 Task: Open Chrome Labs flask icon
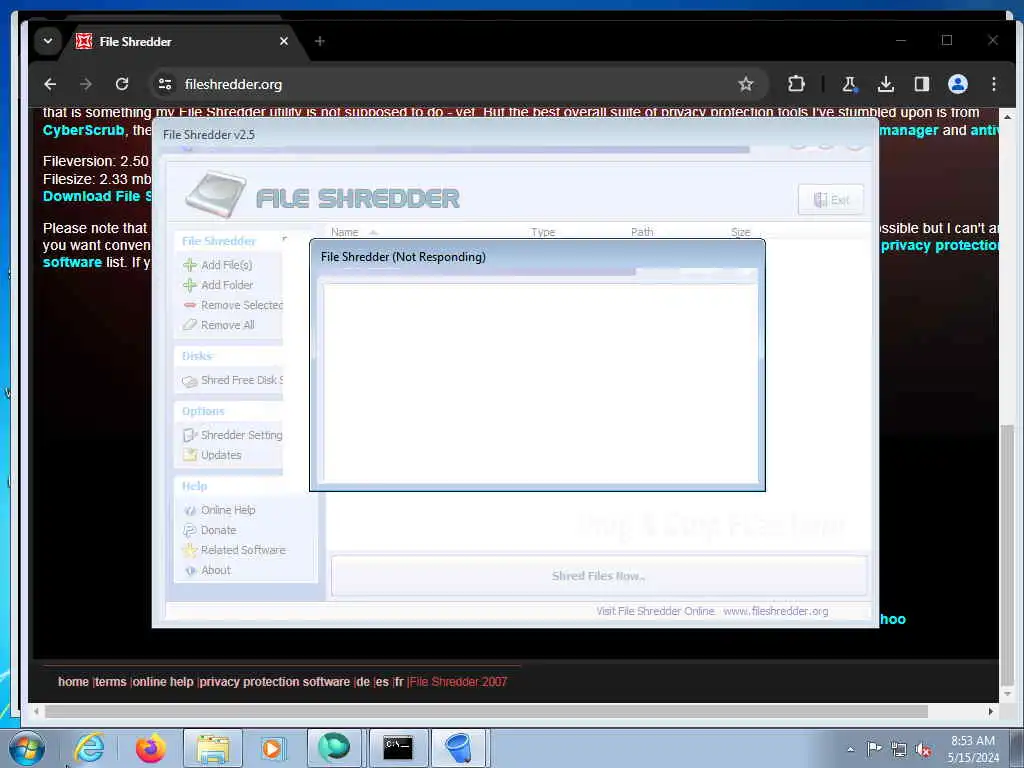pyautogui.click(x=850, y=84)
